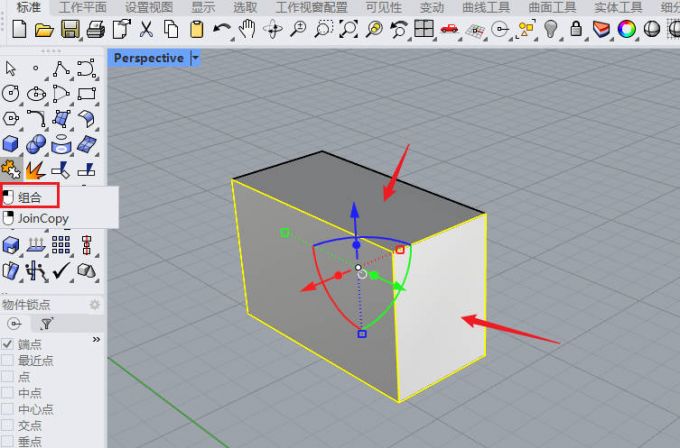The width and height of the screenshot is (680, 448).
Task: Save the model with the floppy disk icon
Action: coord(69,29)
